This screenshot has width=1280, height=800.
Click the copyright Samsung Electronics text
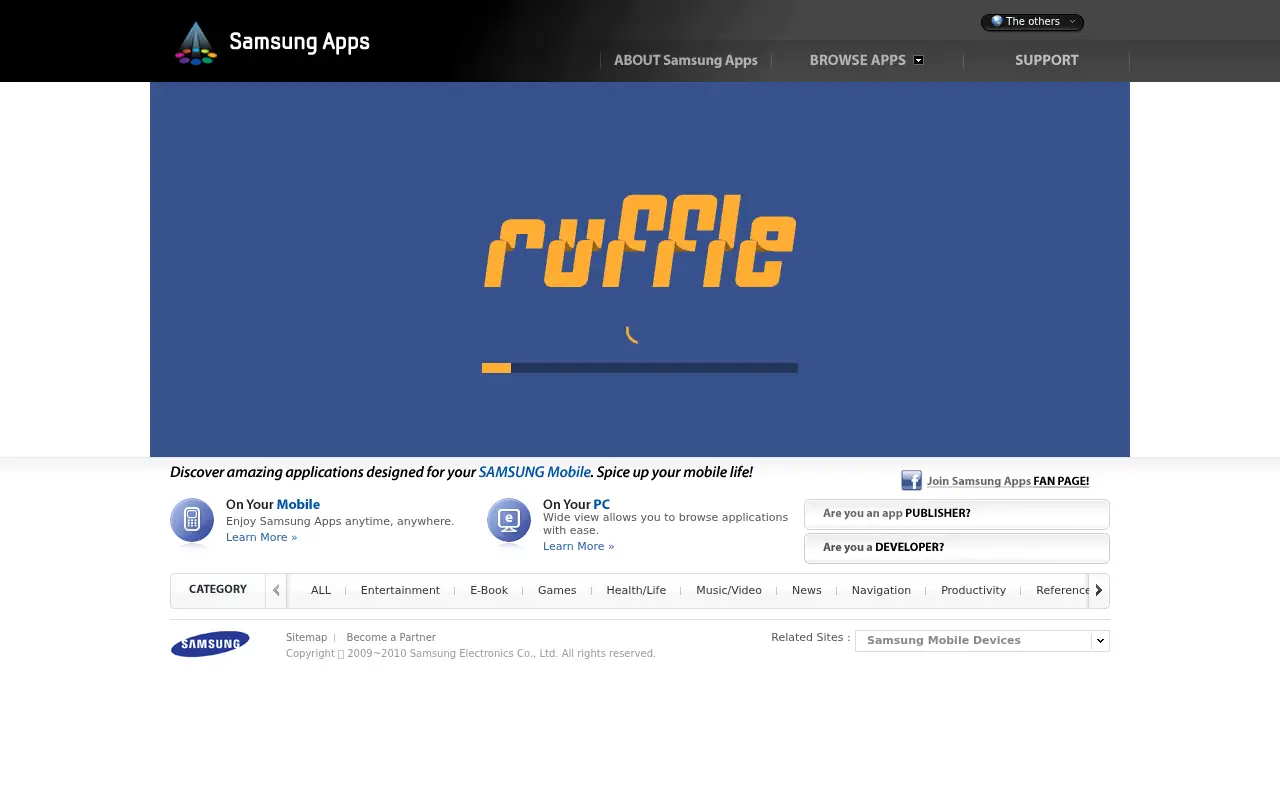click(x=471, y=653)
